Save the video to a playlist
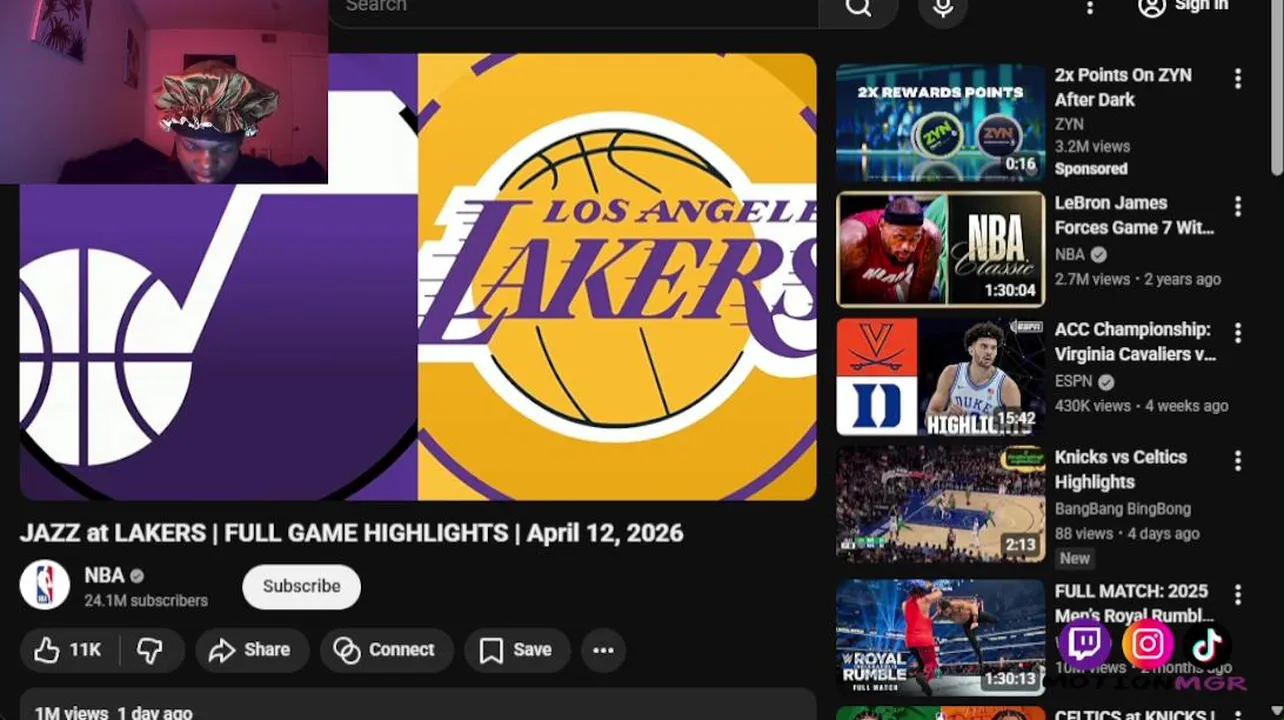Image resolution: width=1284 pixels, height=720 pixels. [516, 650]
